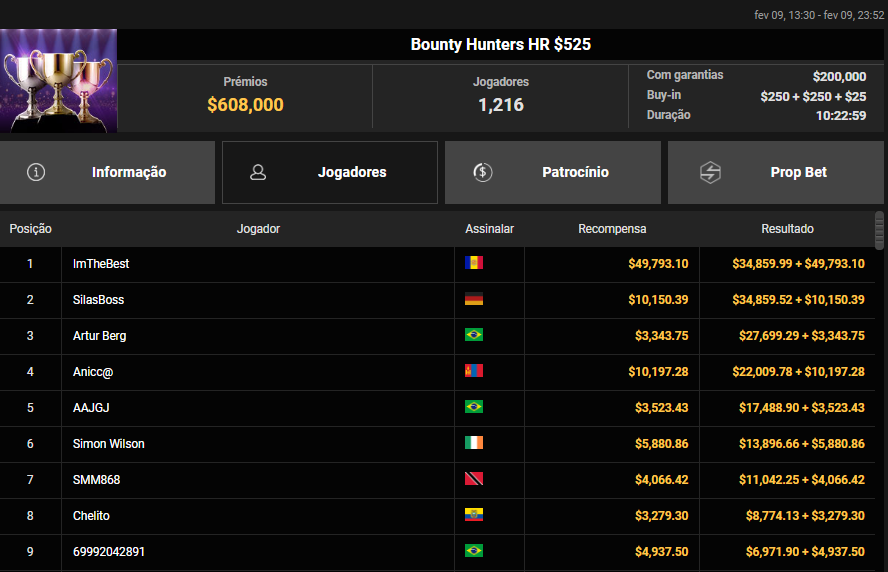Click the Com garantias label
The width and height of the screenshot is (888, 572).
[x=685, y=75]
